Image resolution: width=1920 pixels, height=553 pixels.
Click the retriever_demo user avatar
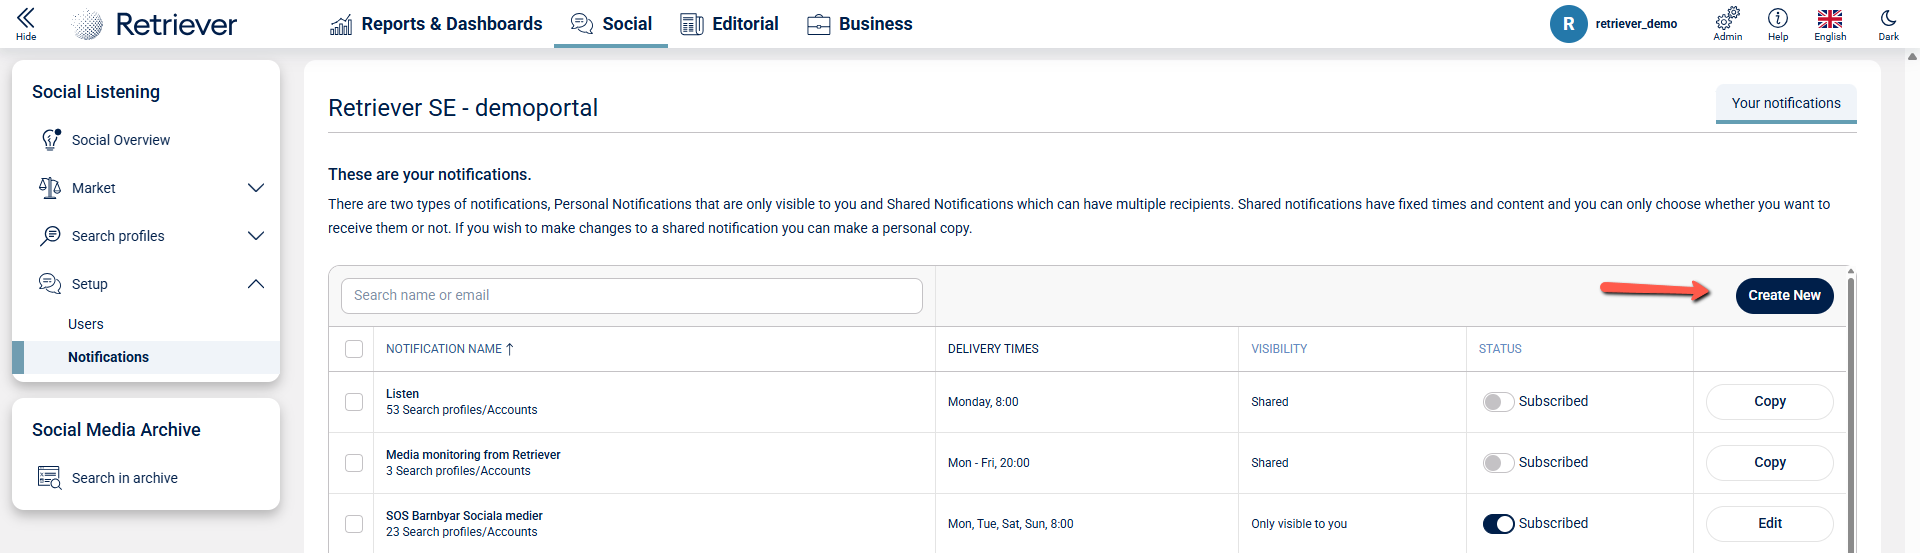(x=1568, y=24)
